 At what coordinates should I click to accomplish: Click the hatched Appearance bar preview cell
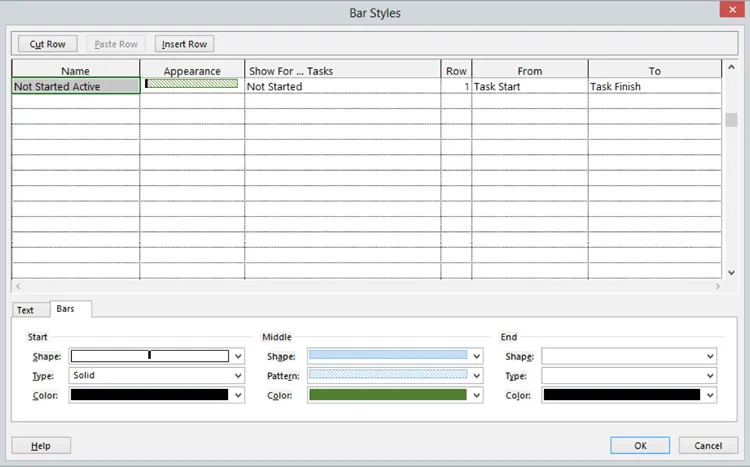(x=192, y=84)
